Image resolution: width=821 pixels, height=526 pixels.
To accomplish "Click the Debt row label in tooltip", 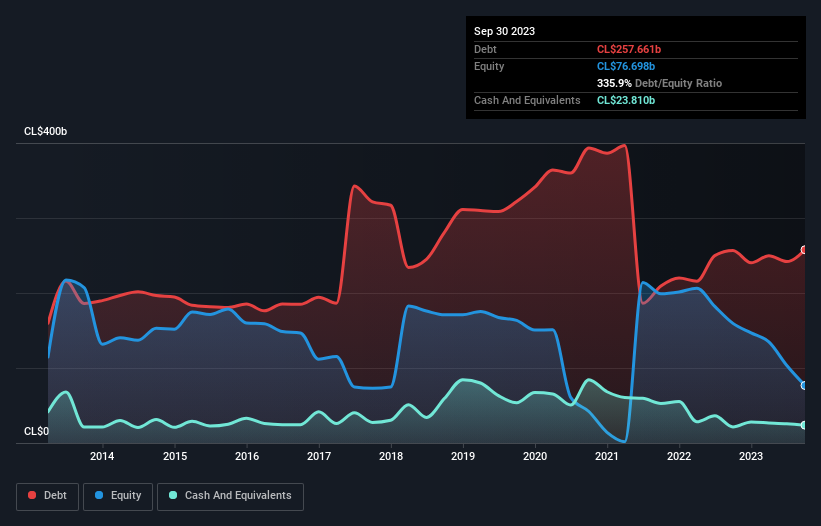I will click(485, 49).
